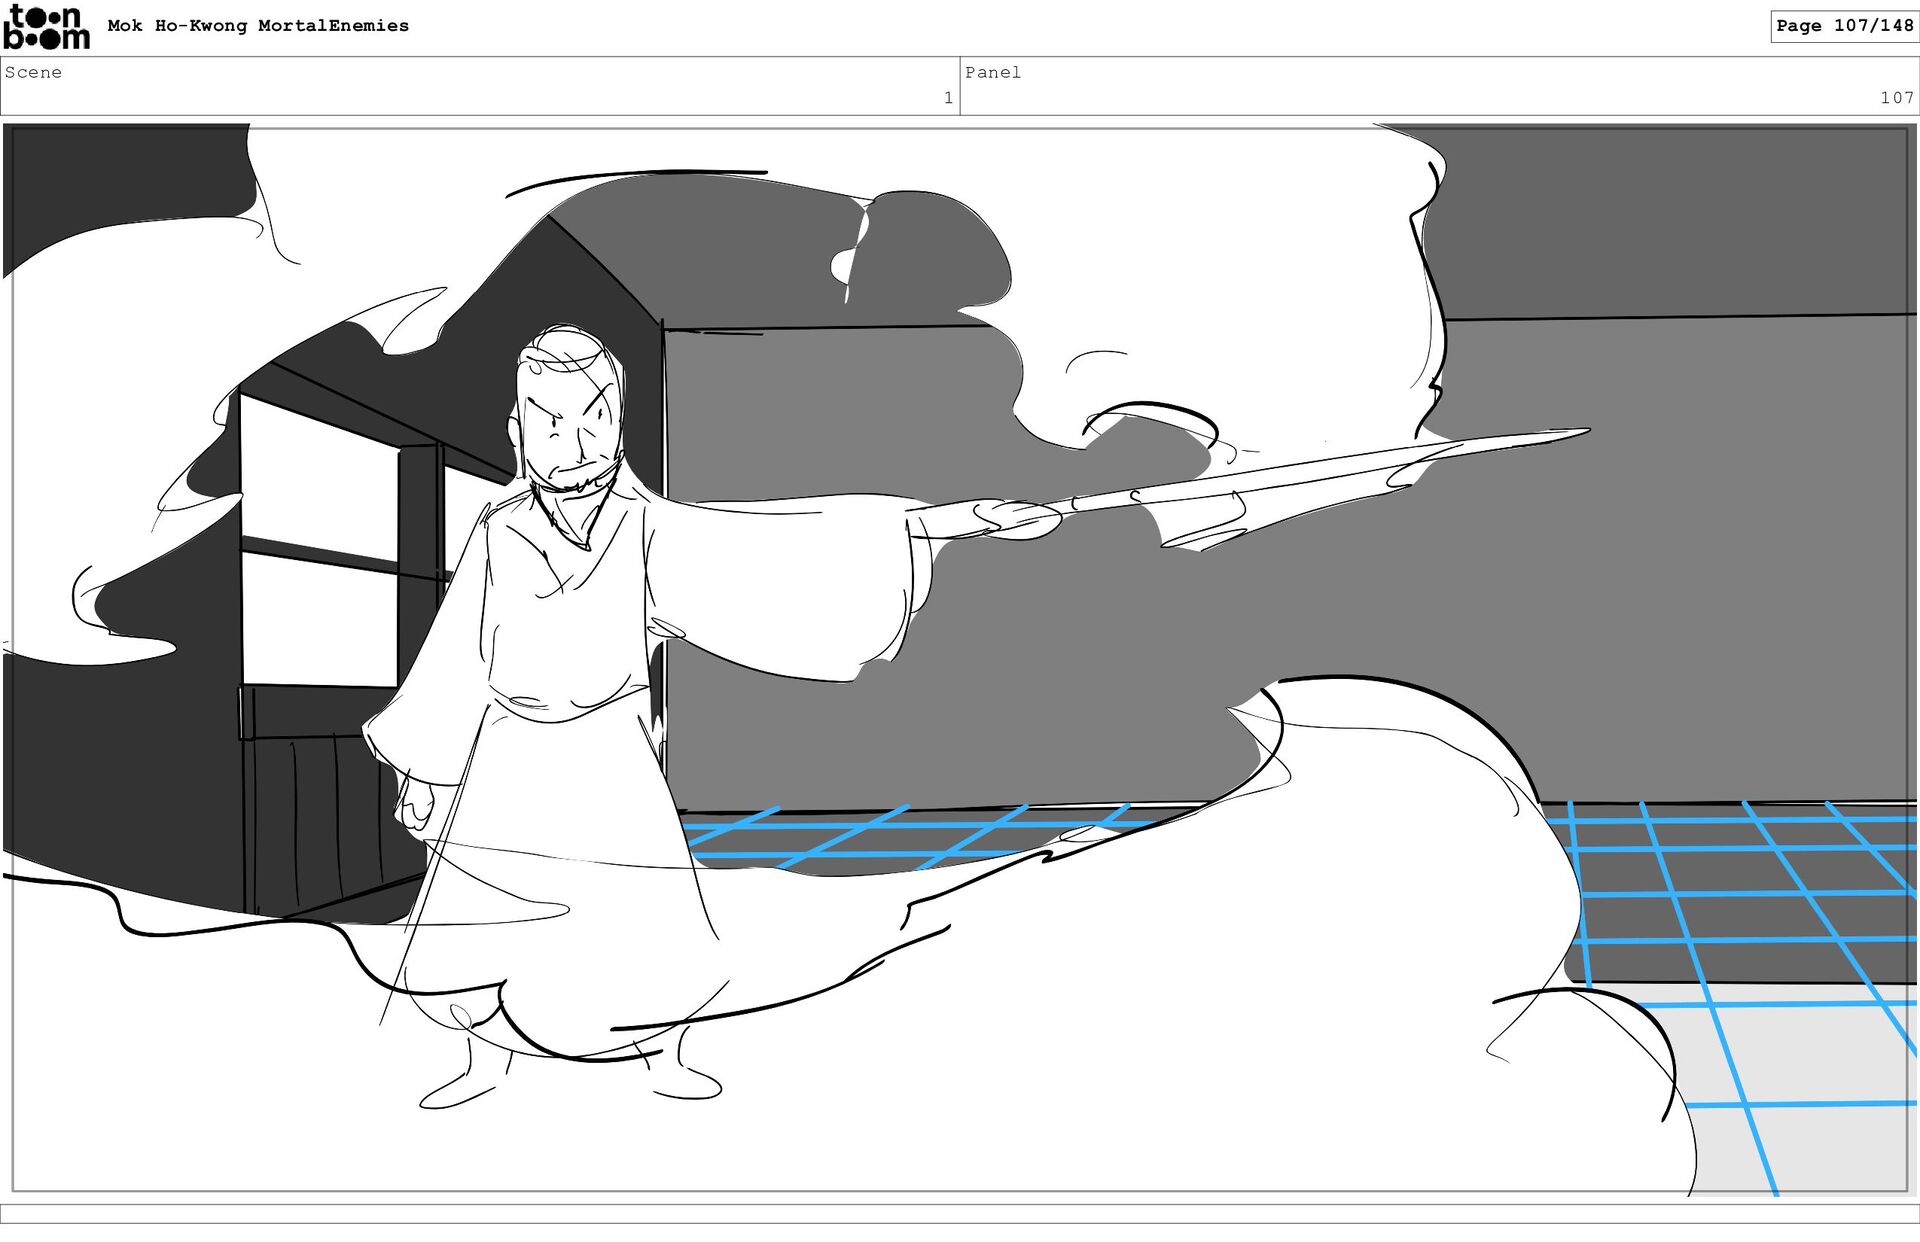Click the tip of the sword

(1580, 432)
